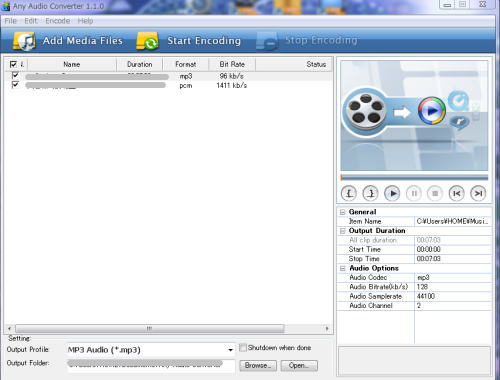Pause the media preview

point(414,193)
